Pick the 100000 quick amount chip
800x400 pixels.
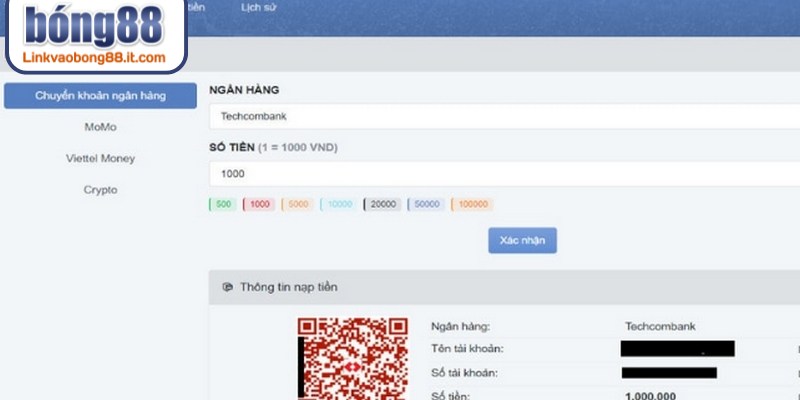coord(472,204)
